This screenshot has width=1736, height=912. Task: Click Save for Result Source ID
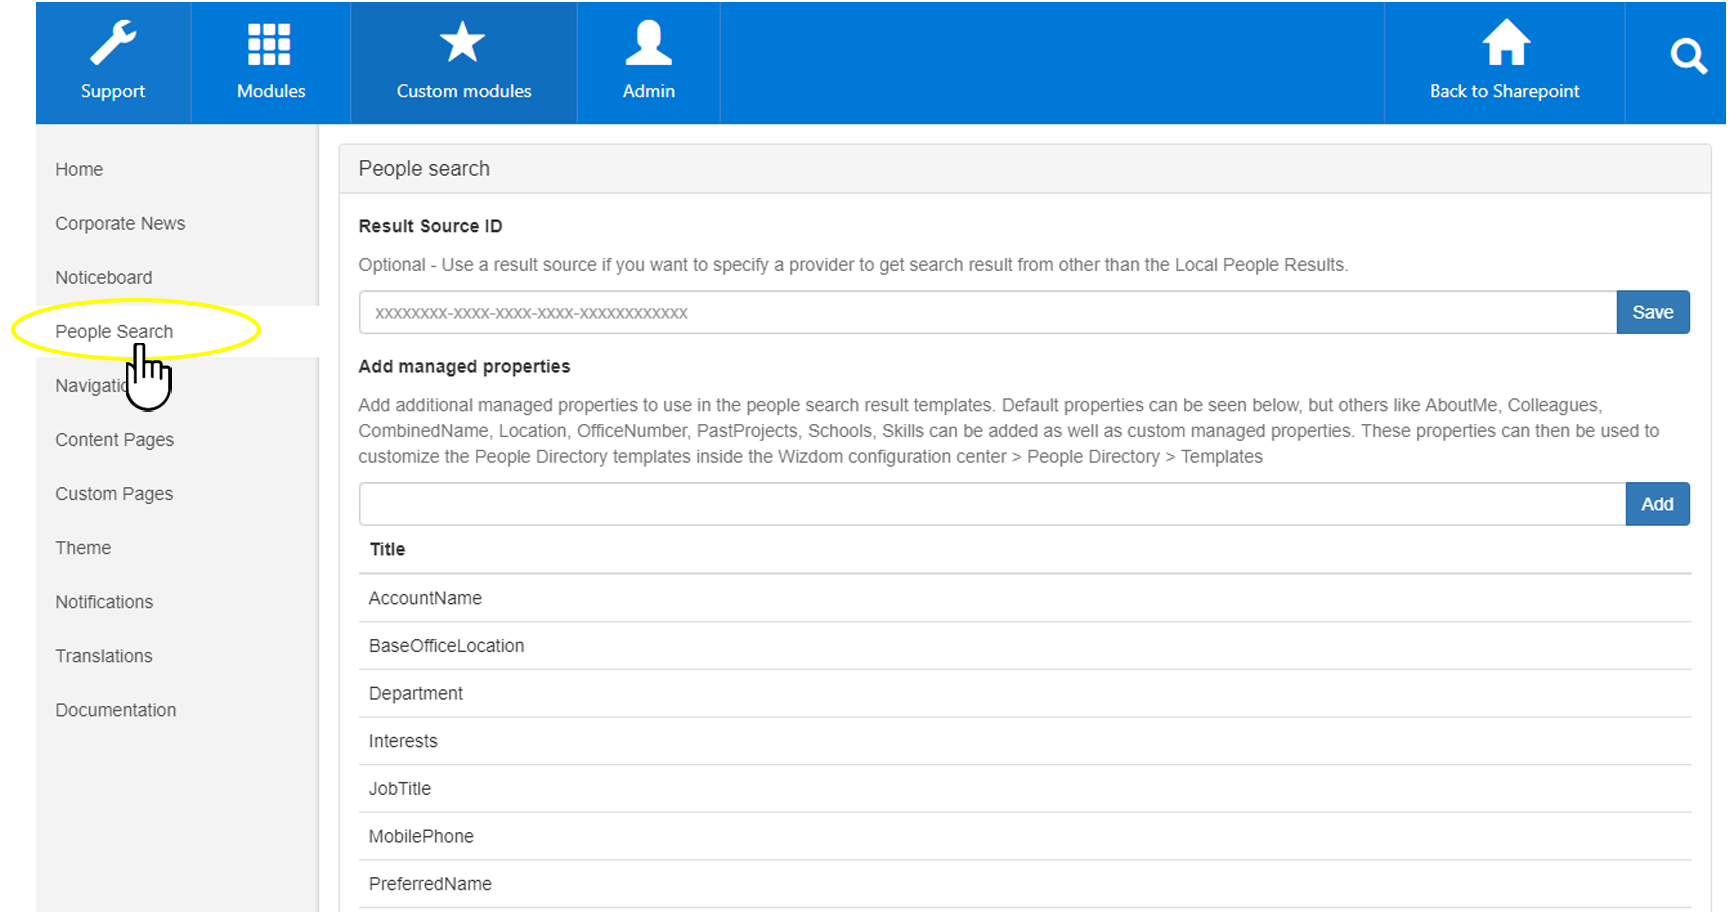click(1652, 312)
